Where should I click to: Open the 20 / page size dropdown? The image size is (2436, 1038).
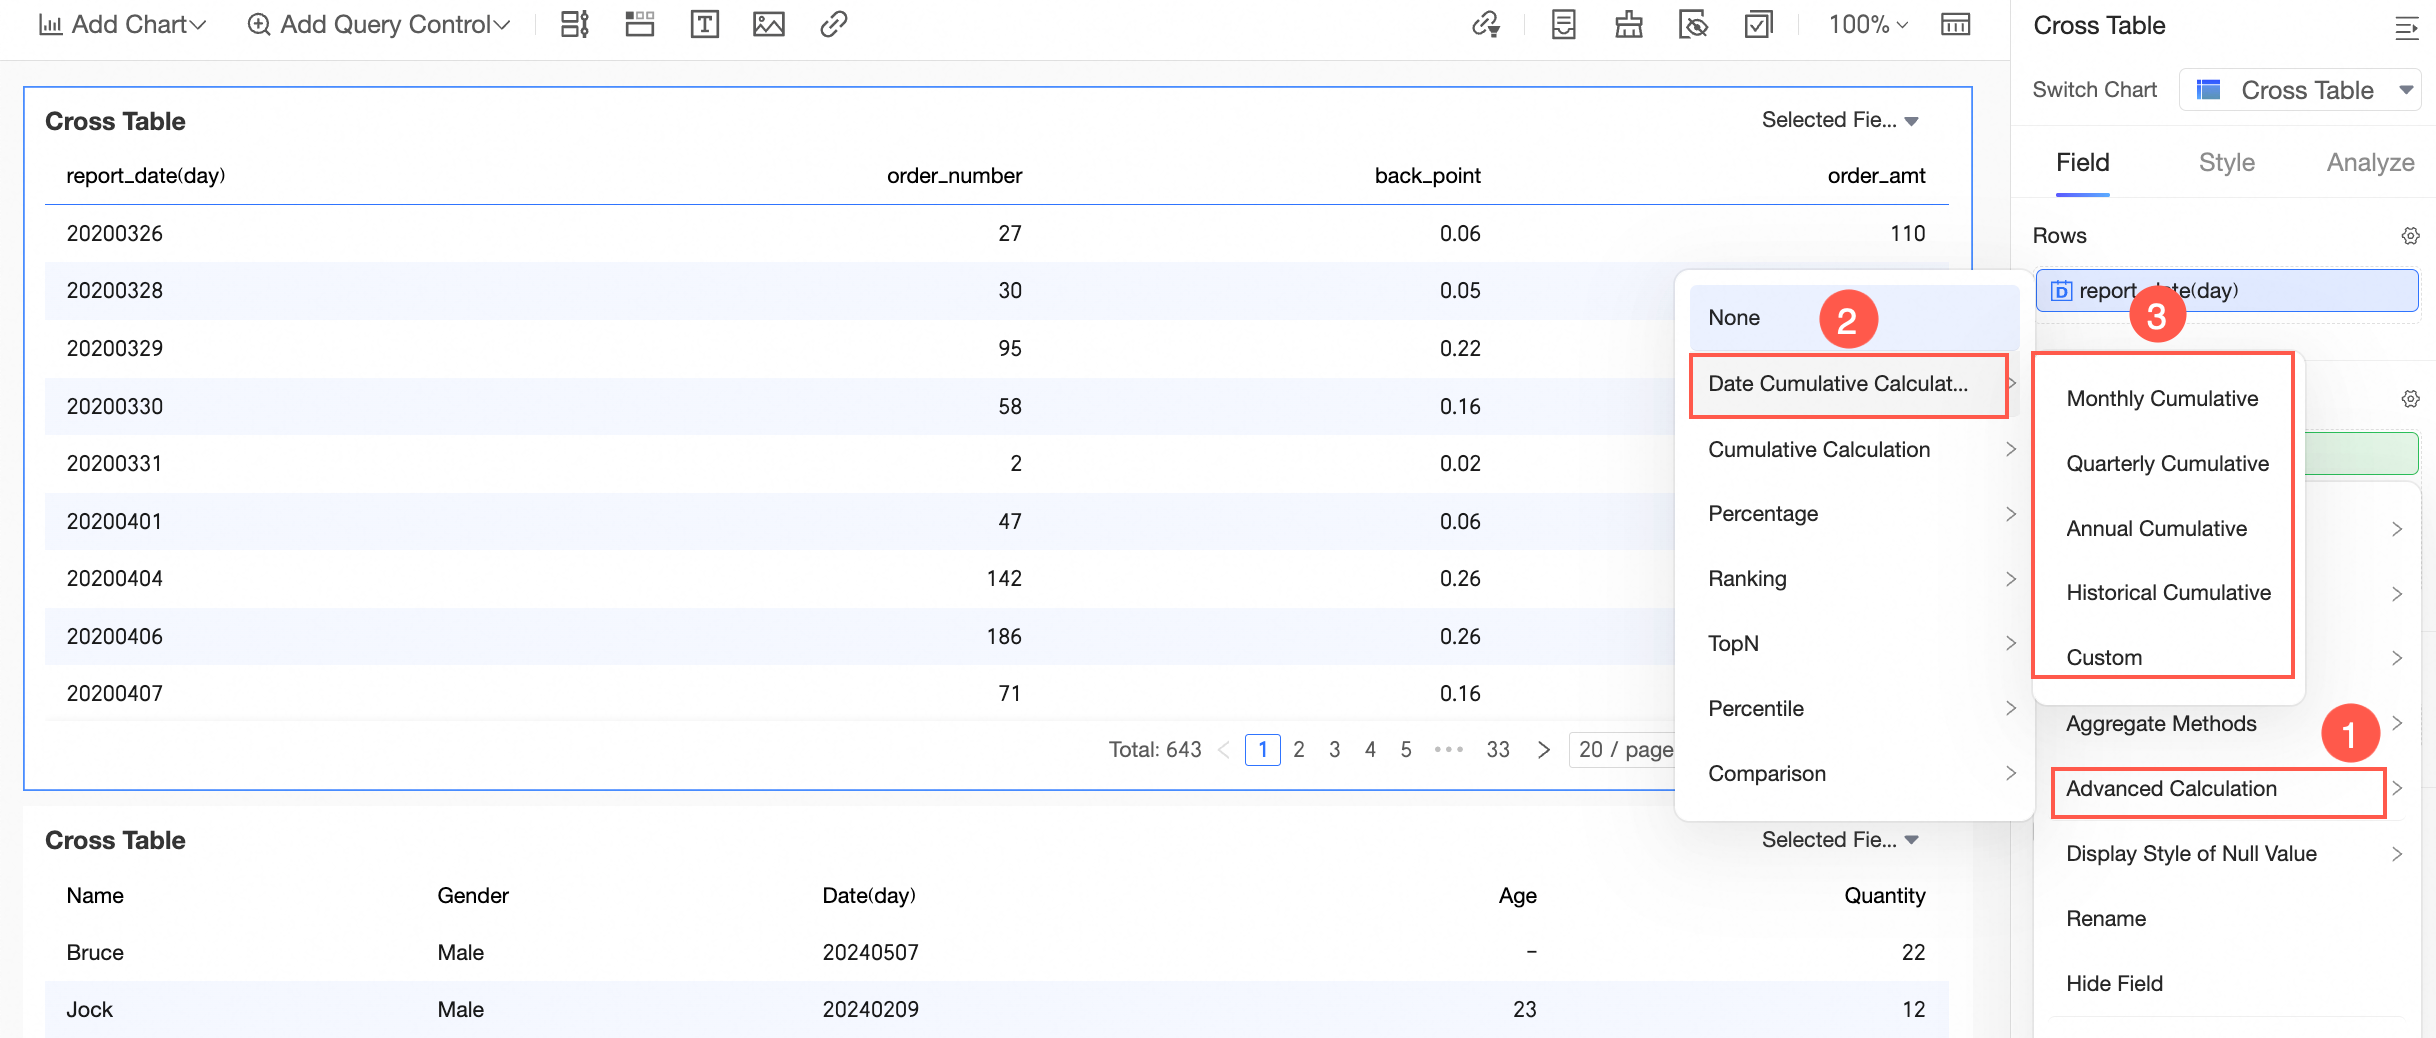click(1624, 750)
